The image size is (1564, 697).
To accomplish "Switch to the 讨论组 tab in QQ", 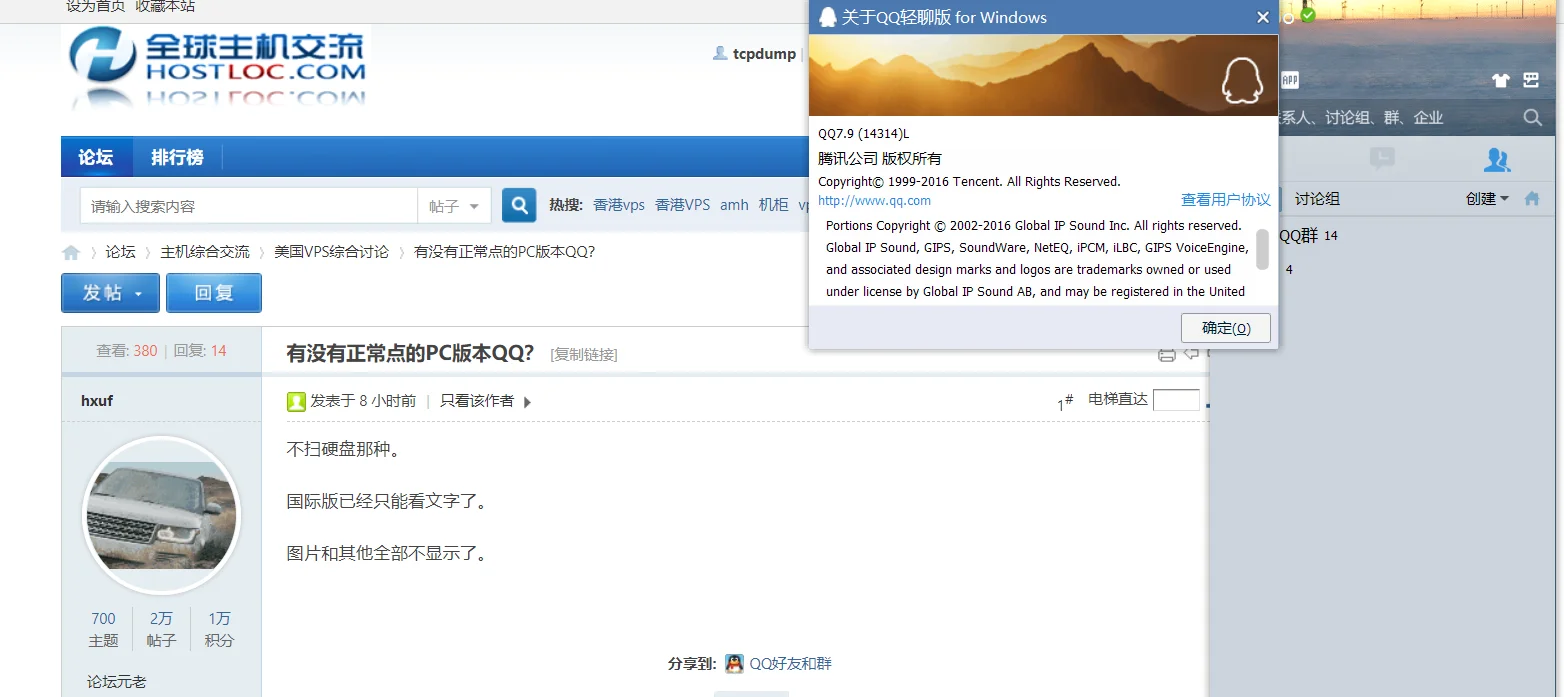I will (1317, 199).
